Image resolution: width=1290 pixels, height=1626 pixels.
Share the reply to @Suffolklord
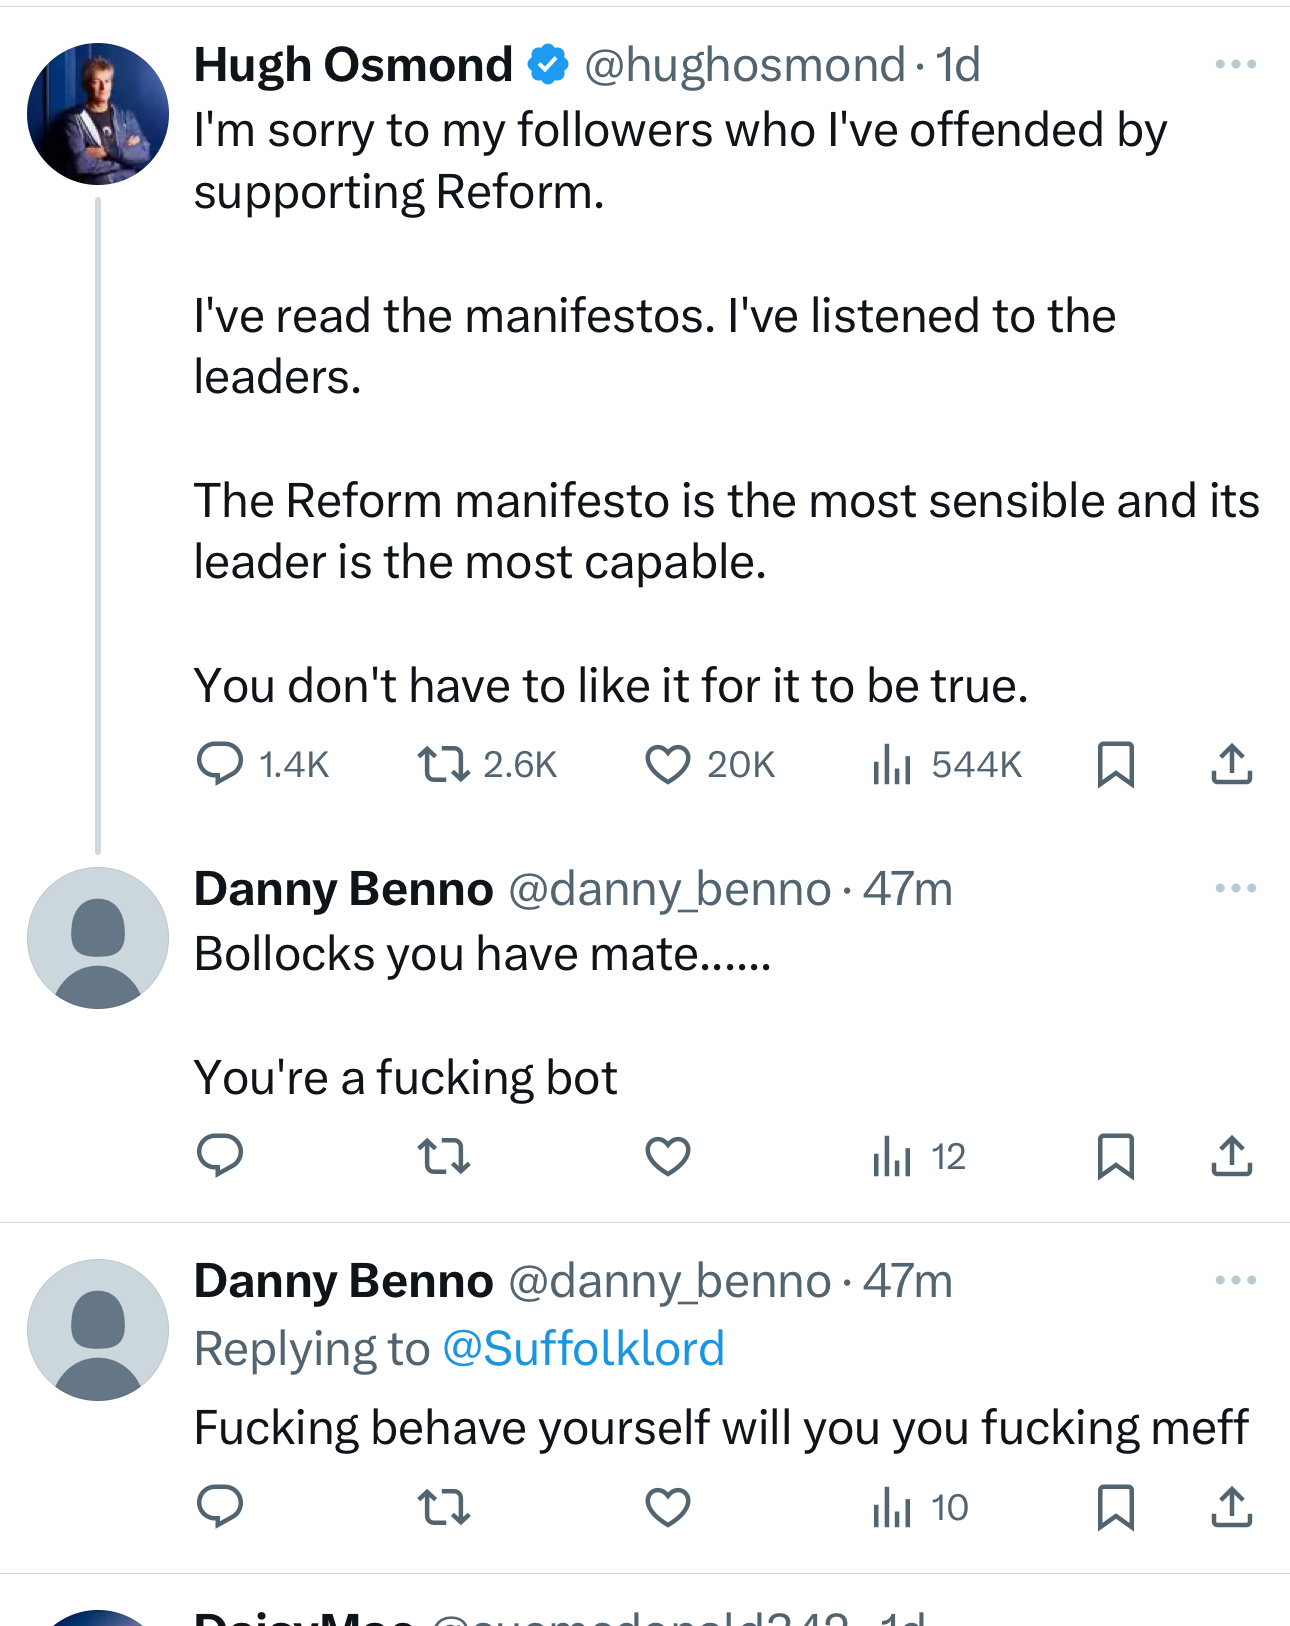point(1231,1507)
